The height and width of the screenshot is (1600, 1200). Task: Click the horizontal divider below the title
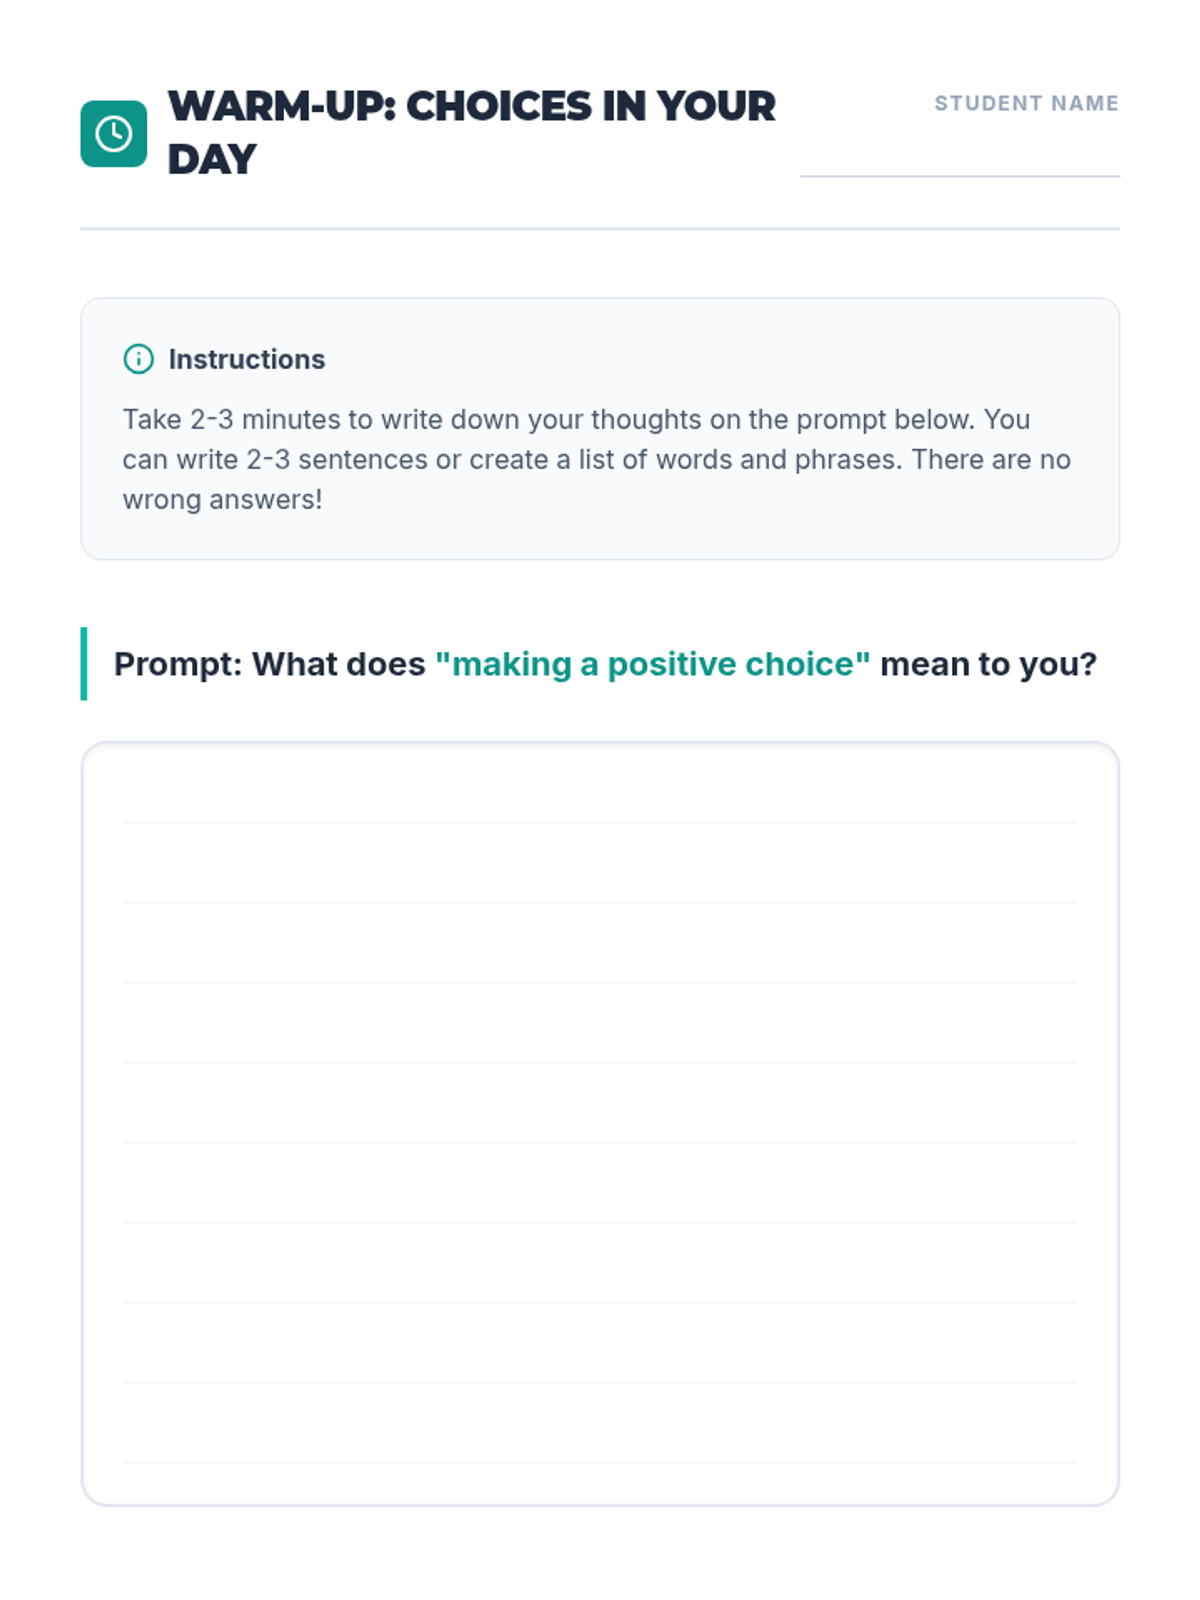pos(600,229)
